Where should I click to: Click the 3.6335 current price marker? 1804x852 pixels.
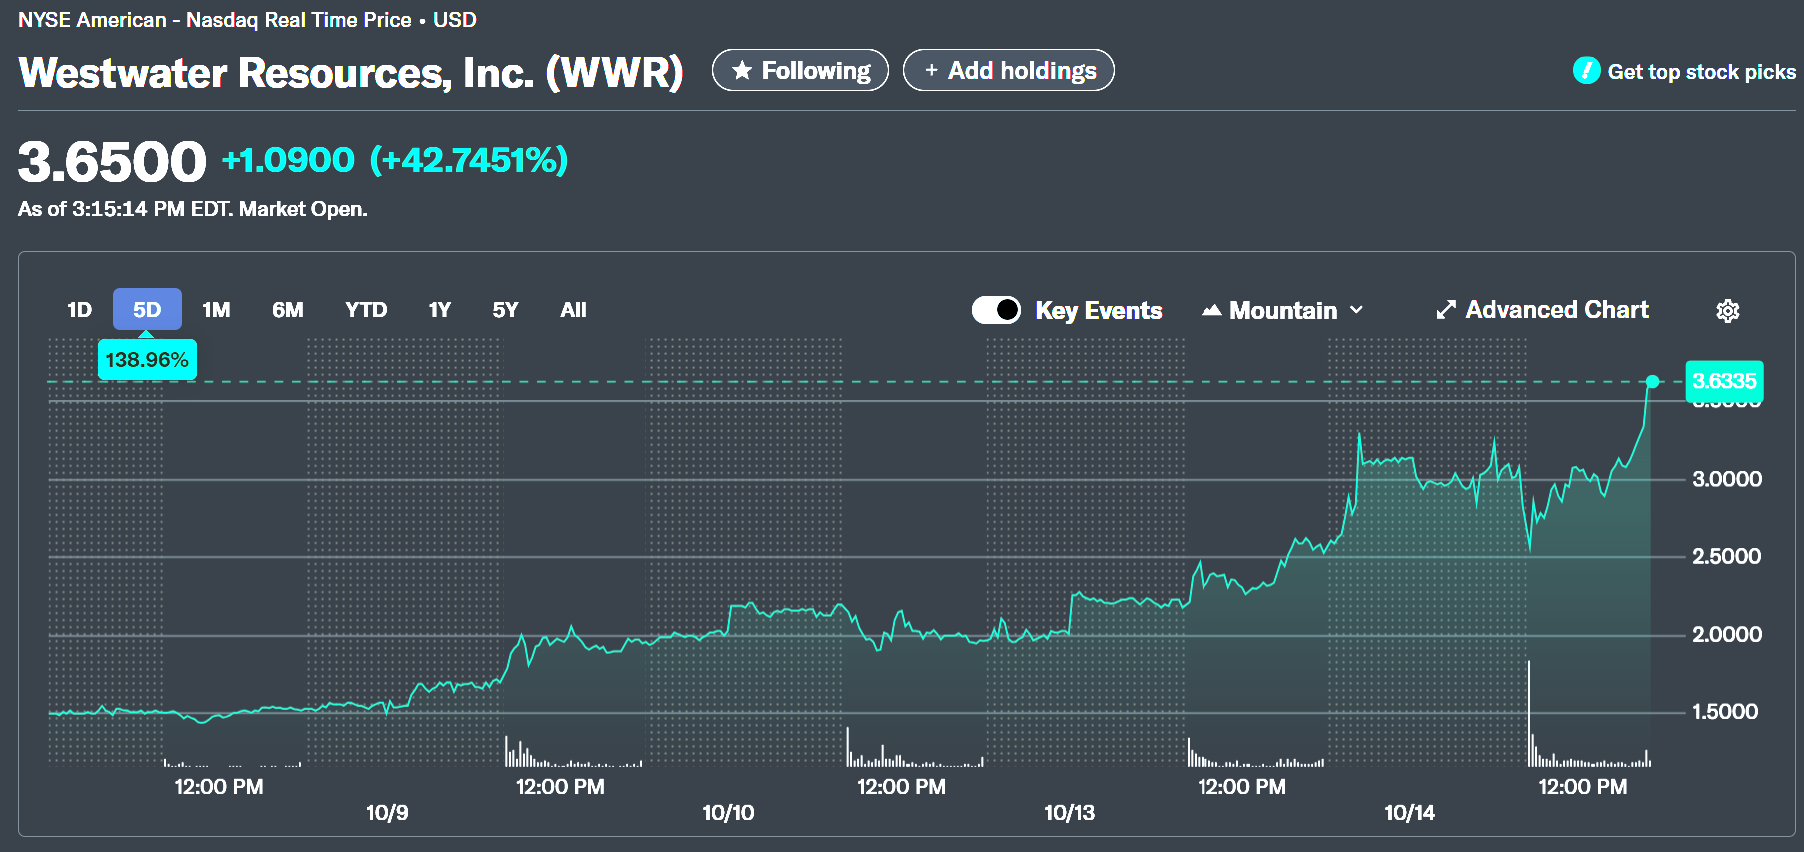[x=1724, y=381]
